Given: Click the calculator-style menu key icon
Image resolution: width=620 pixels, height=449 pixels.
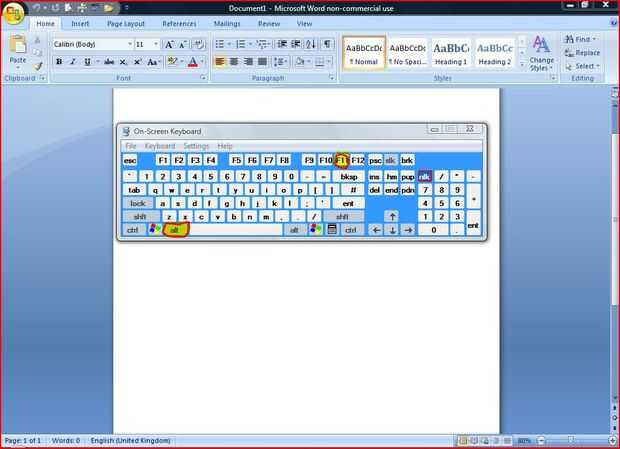Looking at the screenshot, I should [332, 230].
